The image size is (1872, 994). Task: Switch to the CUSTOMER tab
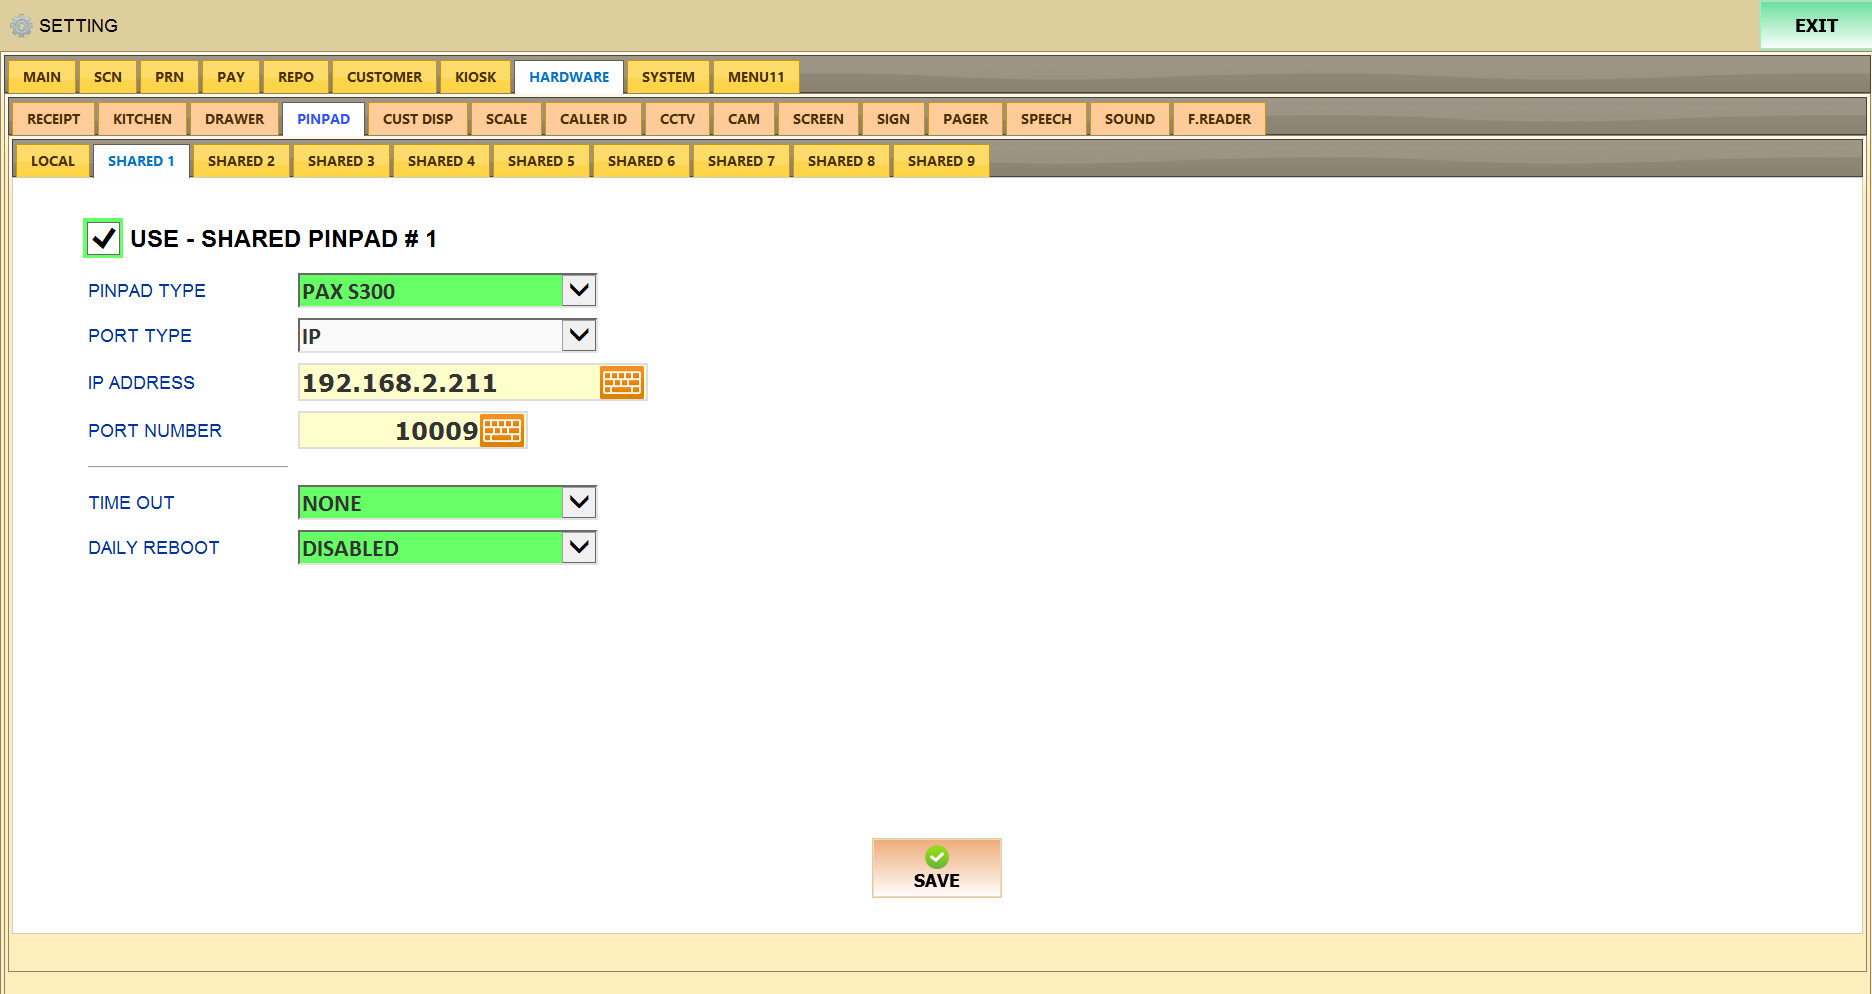(385, 77)
